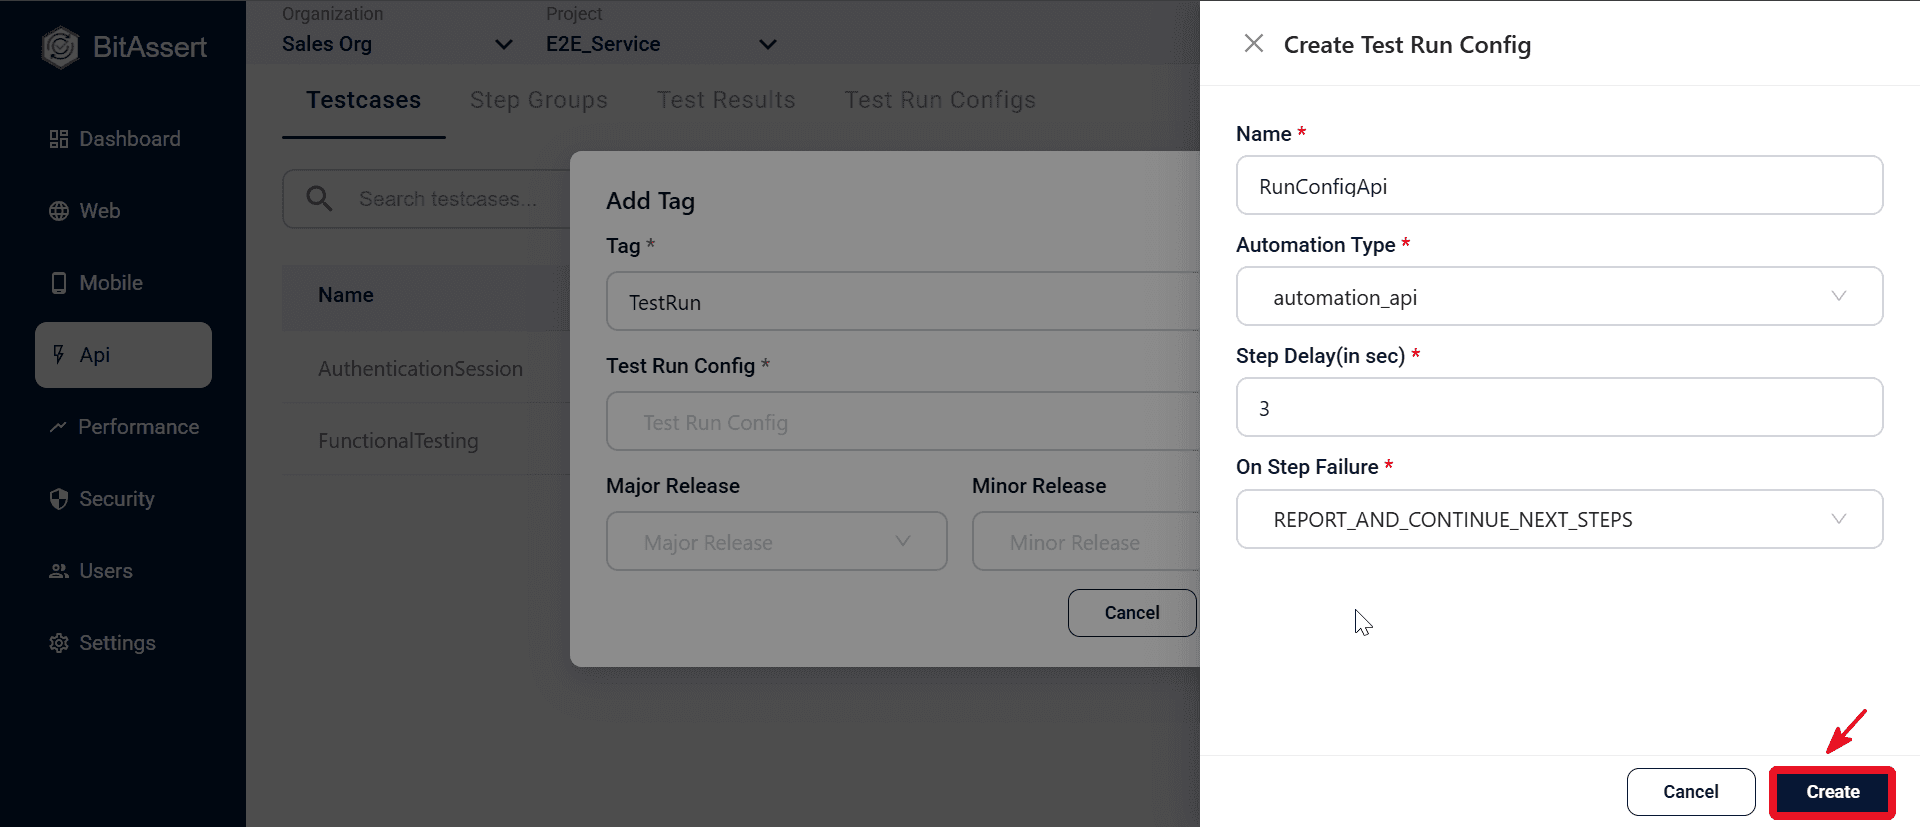Expand the Sales Org organization dropdown
Screen dimensions: 1920x827
point(397,44)
